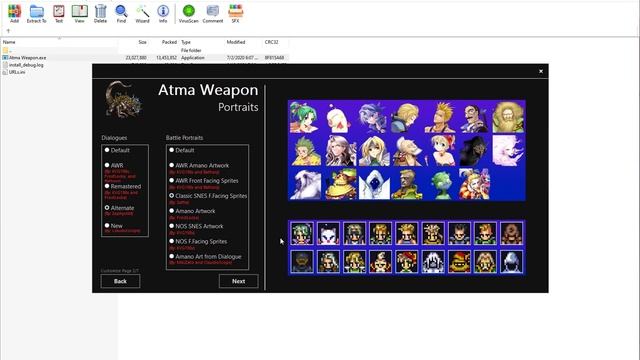This screenshot has height=360, width=640.
Task: Click the shadowy black large portrait
Action: click(x=473, y=151)
